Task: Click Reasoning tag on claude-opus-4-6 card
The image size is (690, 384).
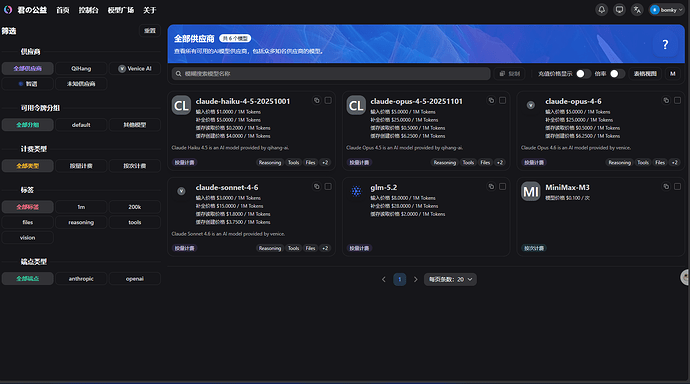Action: [x=619, y=162]
